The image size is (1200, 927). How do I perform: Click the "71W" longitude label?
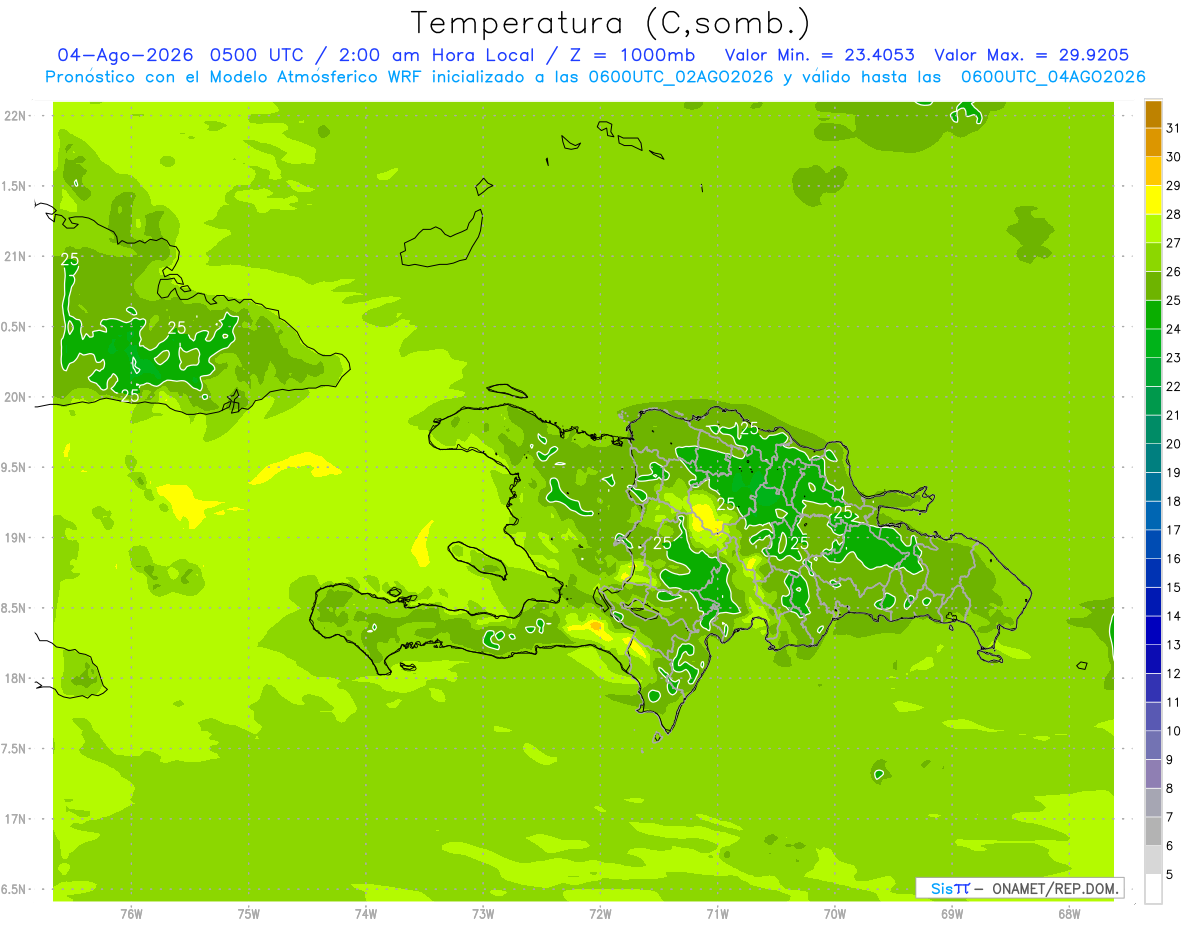tap(717, 913)
